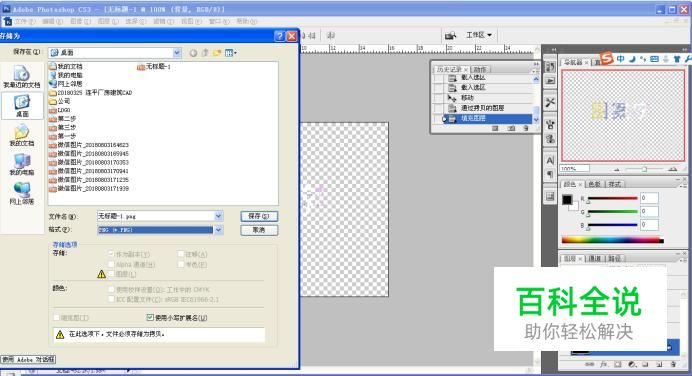Open the collapsed Clone Source panel icon

coord(550,139)
